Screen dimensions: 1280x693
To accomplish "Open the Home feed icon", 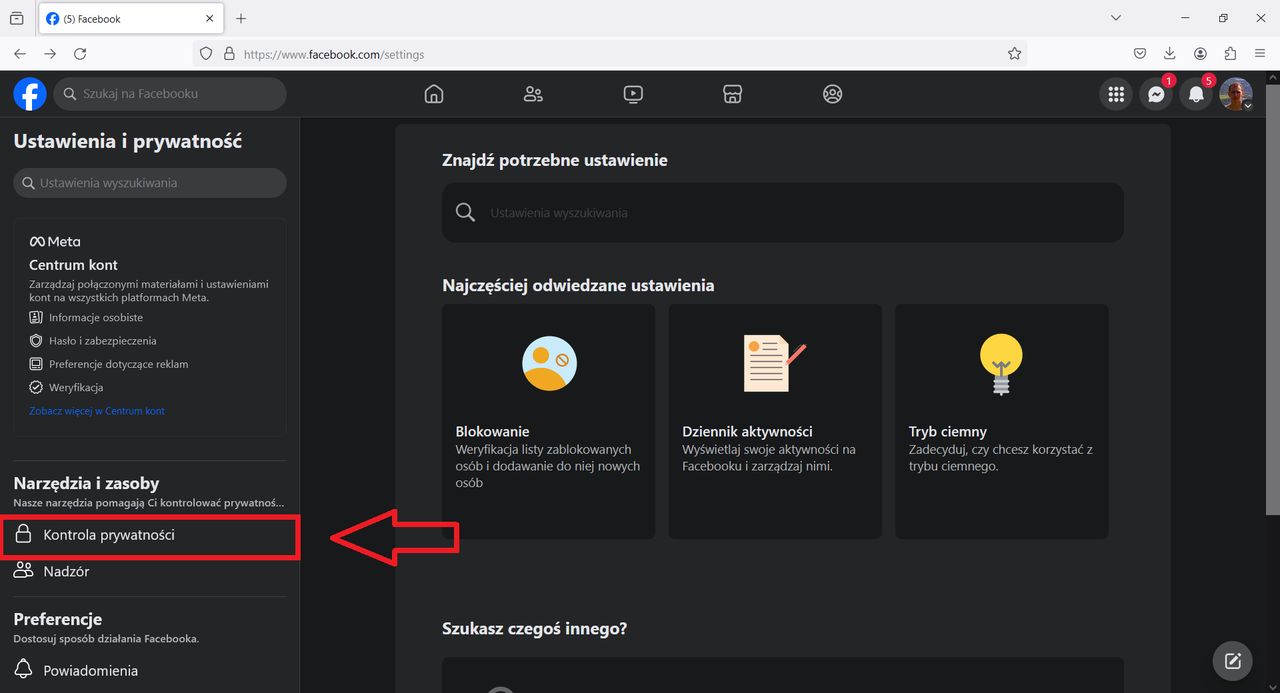I will (x=434, y=94).
